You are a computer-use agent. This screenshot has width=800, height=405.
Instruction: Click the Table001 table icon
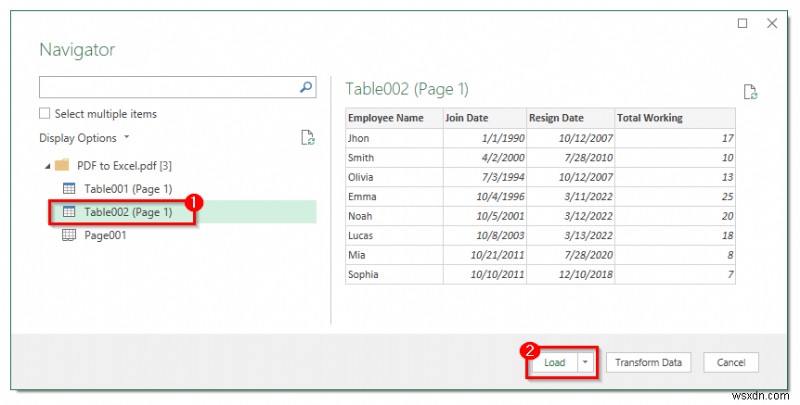(69, 189)
